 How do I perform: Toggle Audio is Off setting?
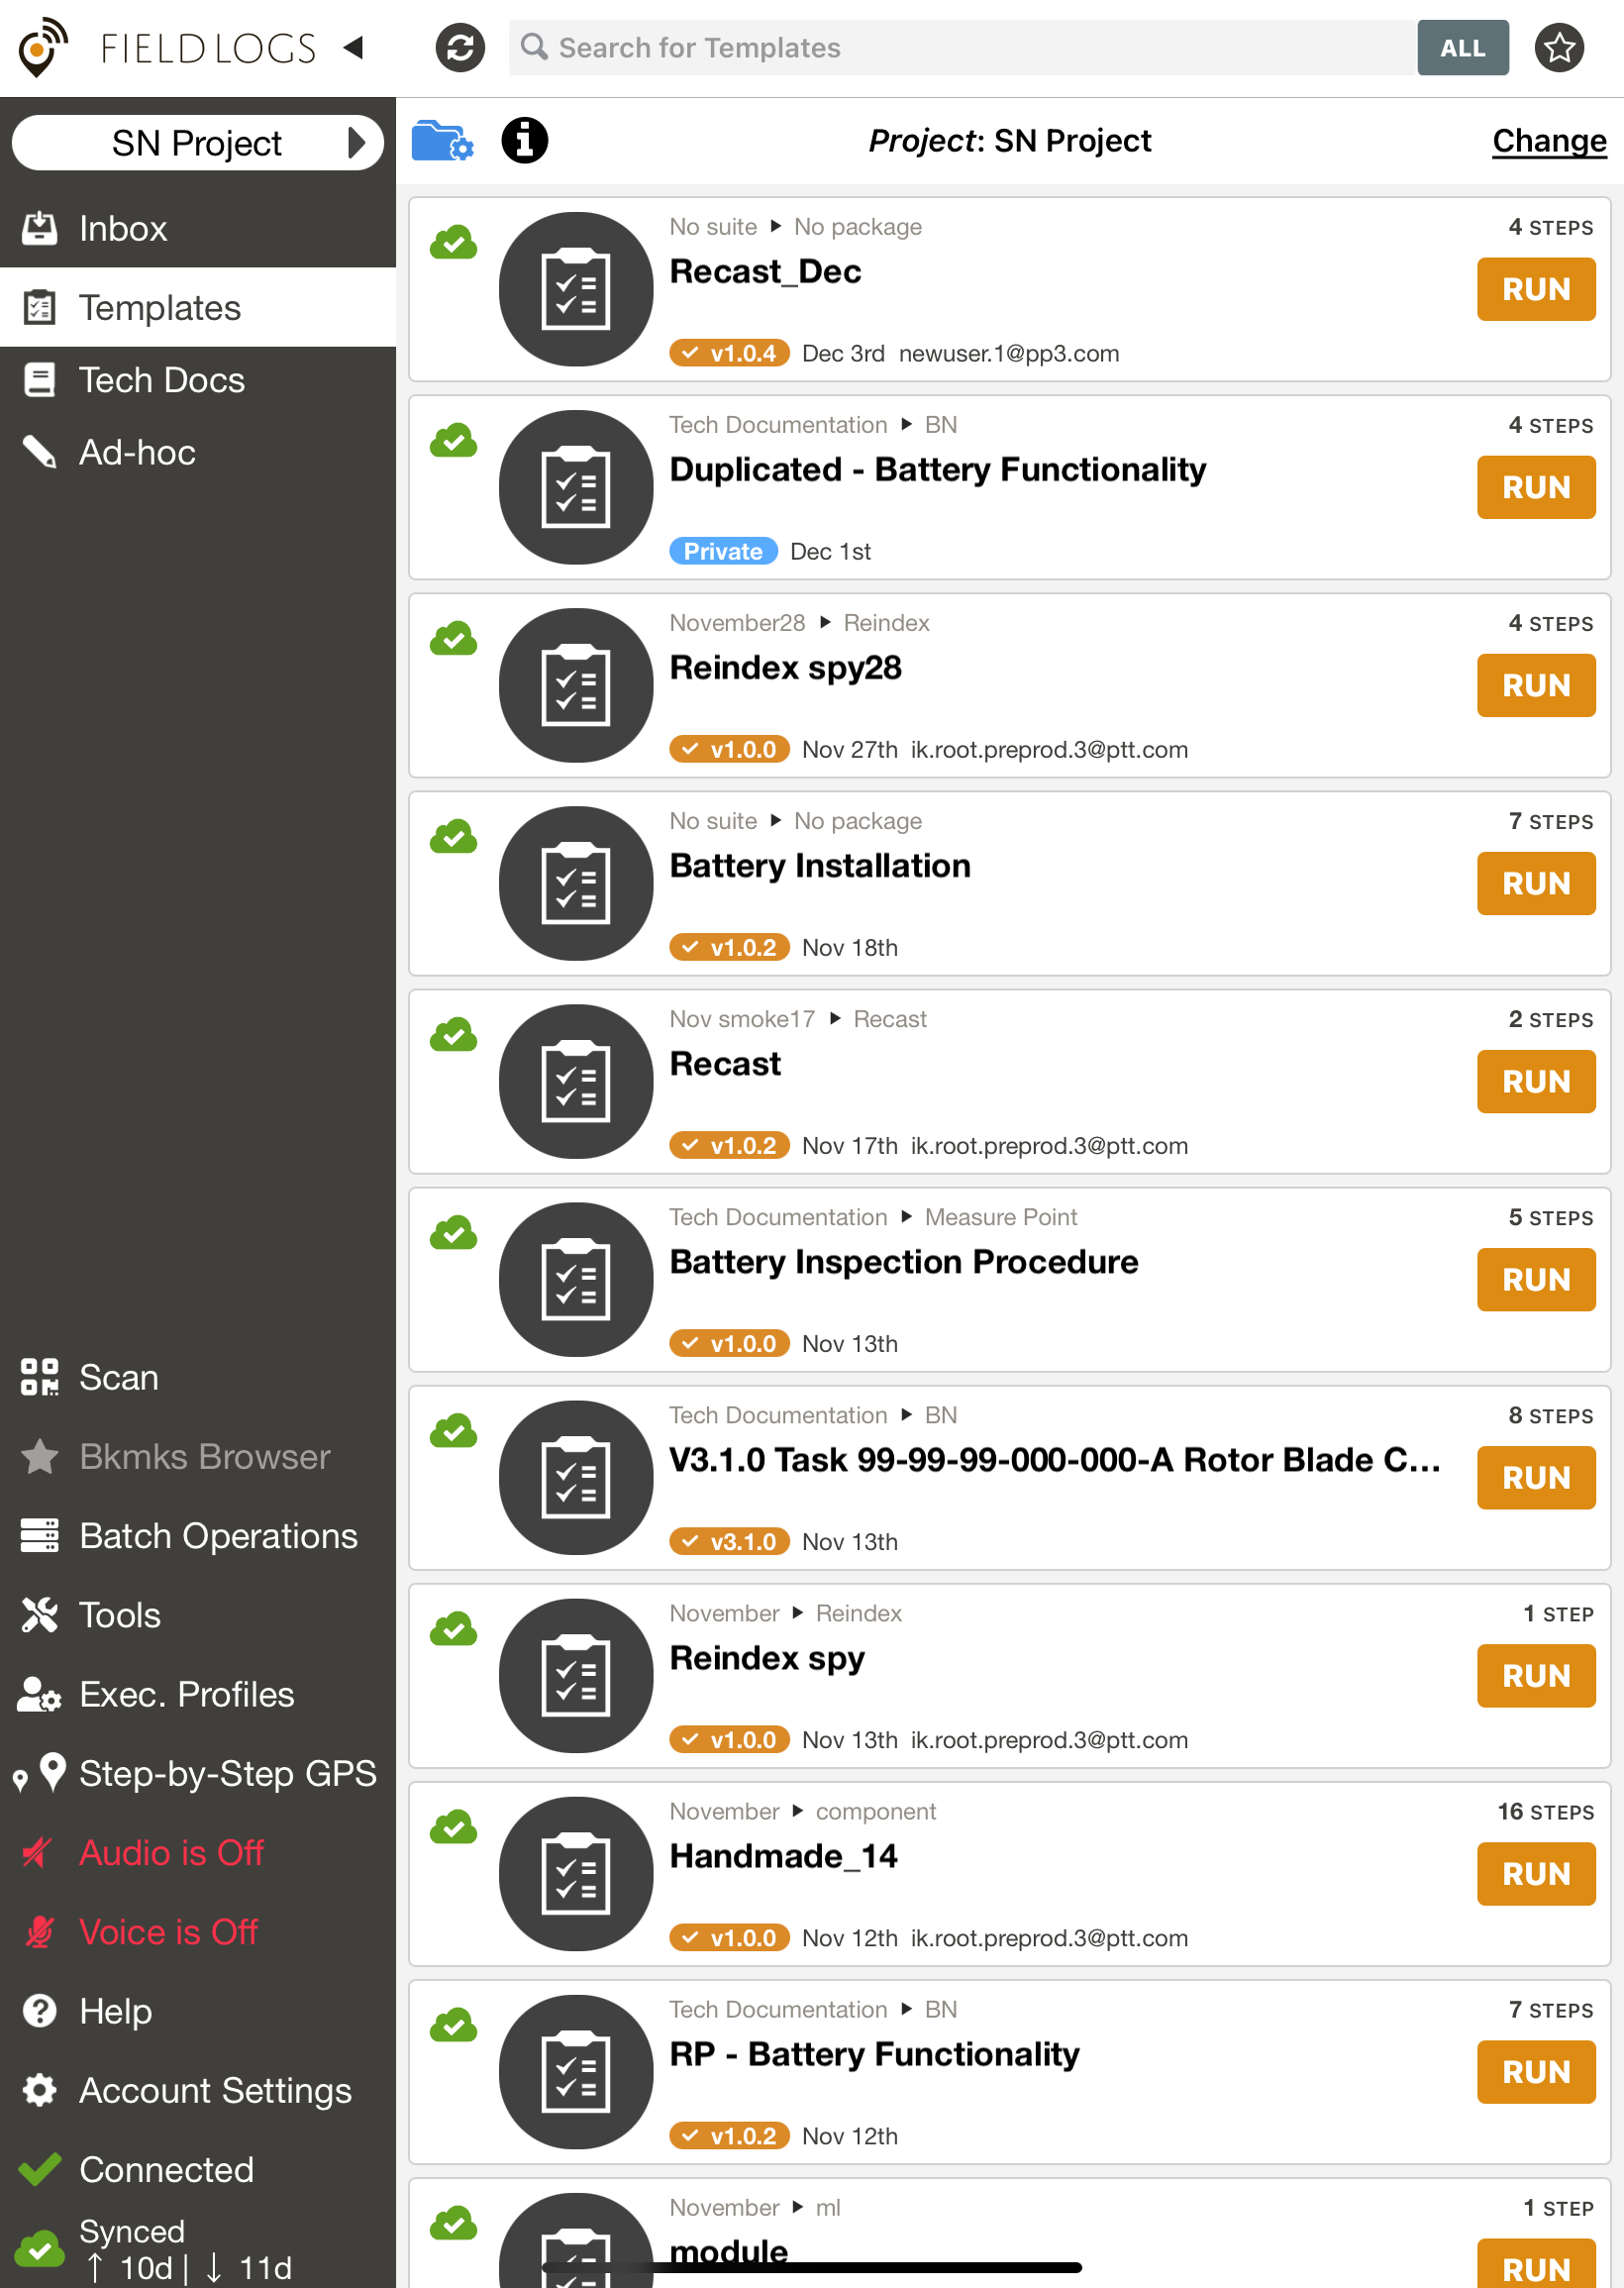(x=170, y=1852)
